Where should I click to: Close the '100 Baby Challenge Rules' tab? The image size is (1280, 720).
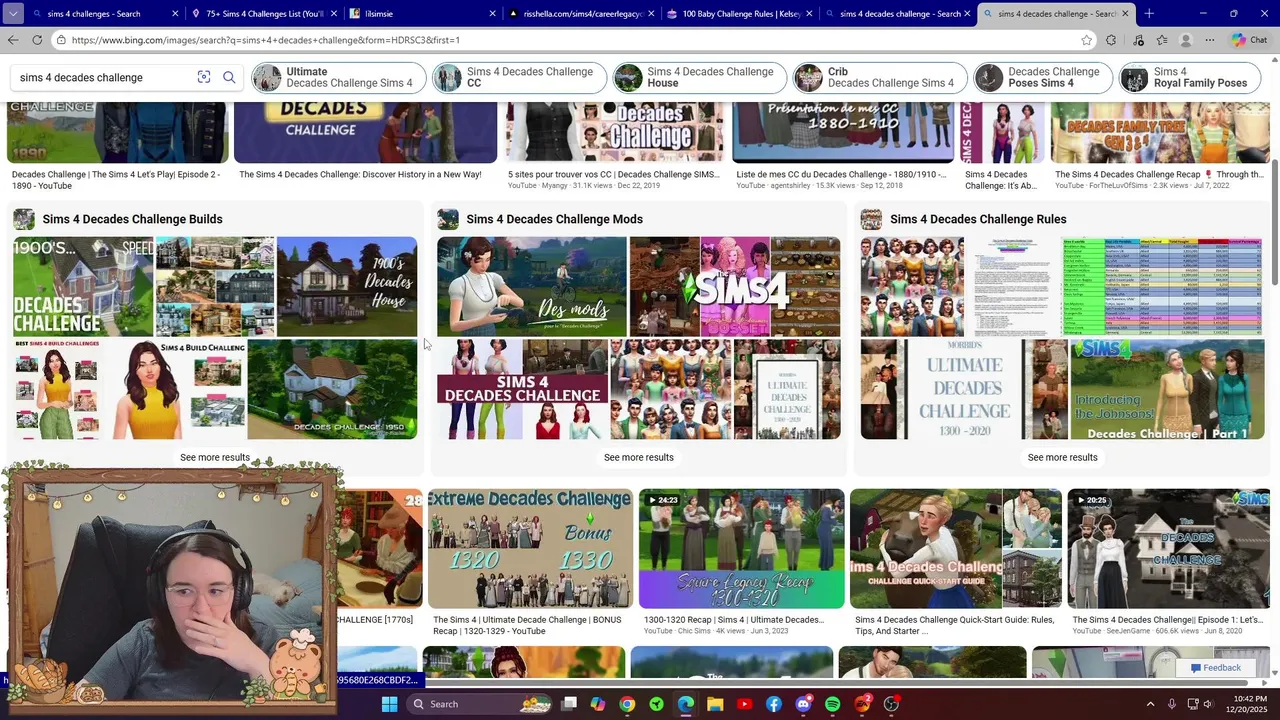point(809,14)
